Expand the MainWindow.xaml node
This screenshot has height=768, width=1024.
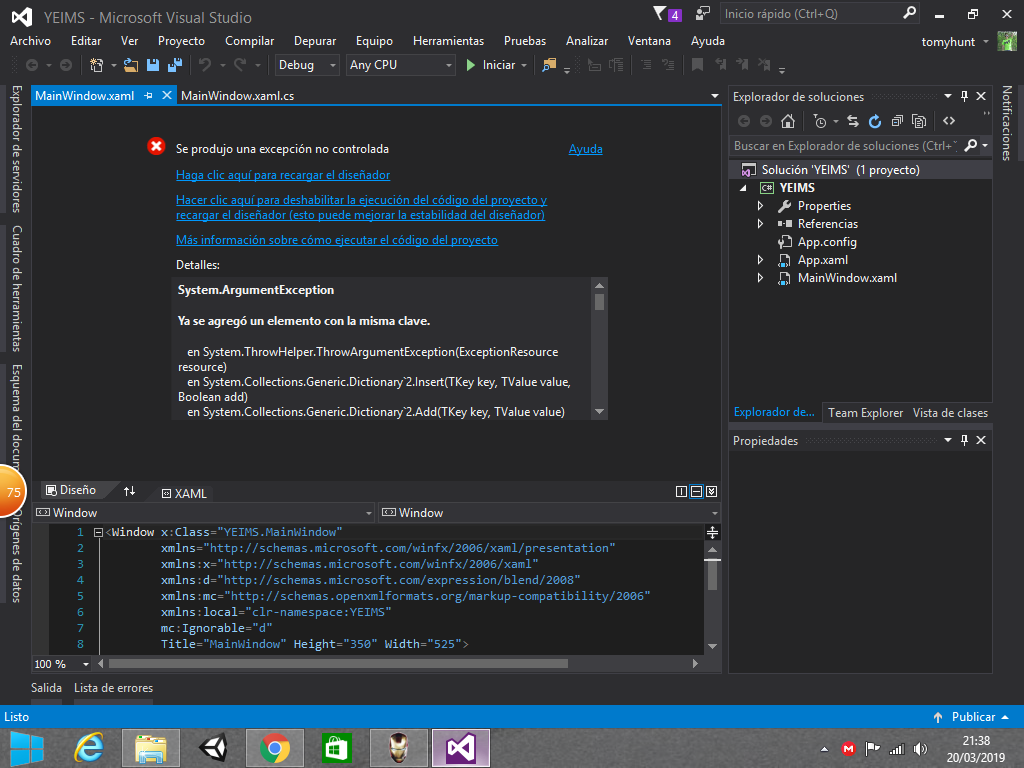pyautogui.click(x=760, y=278)
